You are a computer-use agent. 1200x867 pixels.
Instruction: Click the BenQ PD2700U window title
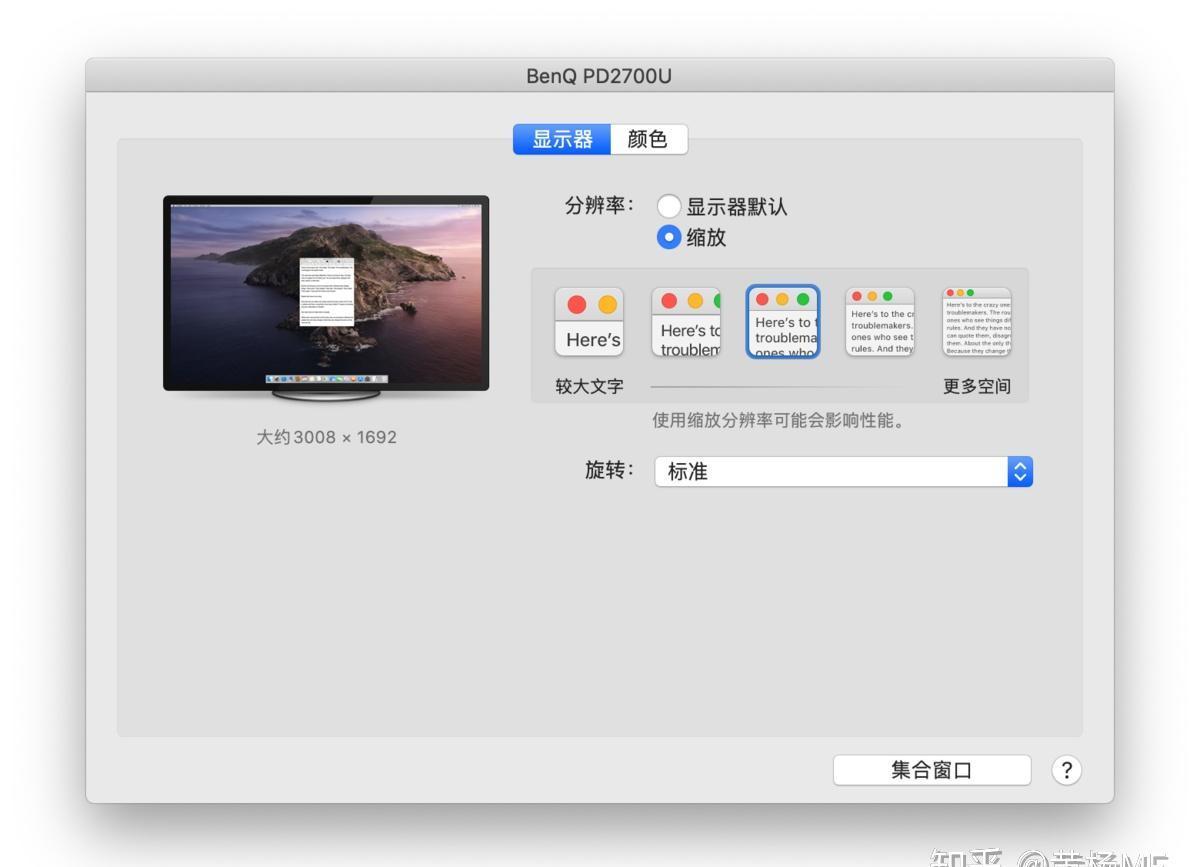pyautogui.click(x=599, y=76)
